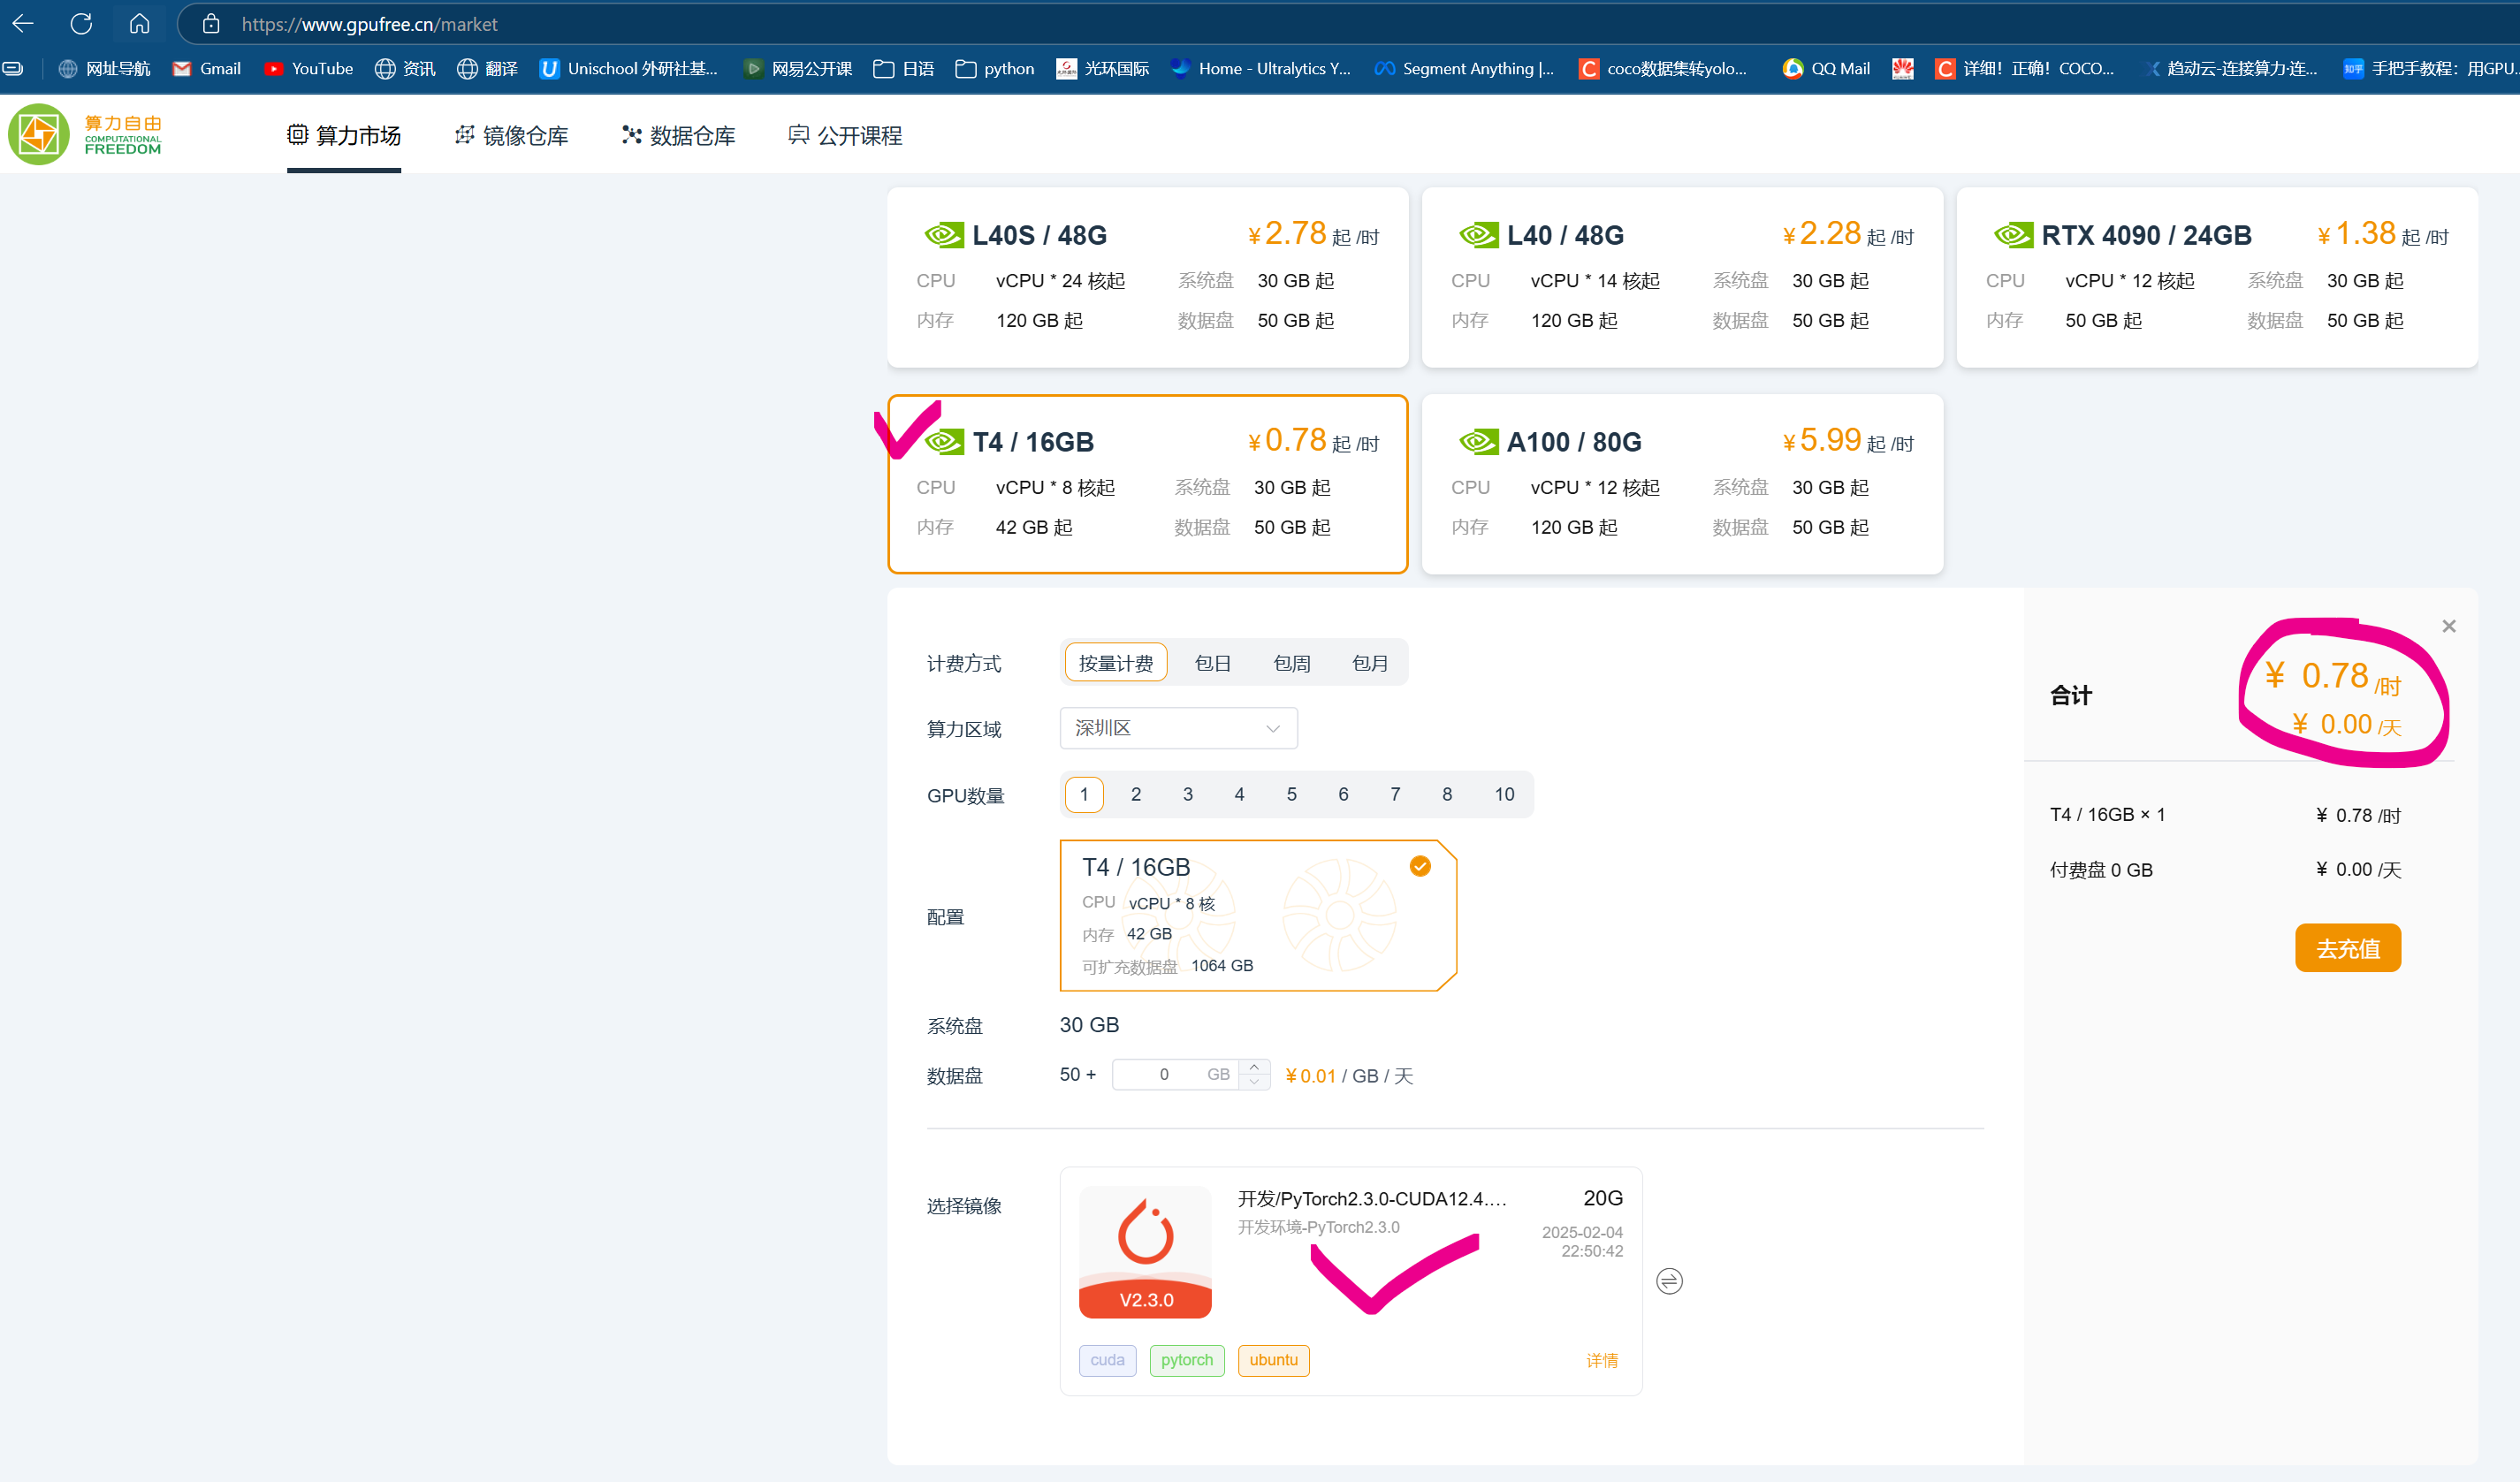Click the browser refresh icon
Image resolution: width=2520 pixels, height=1482 pixels.
[81, 23]
